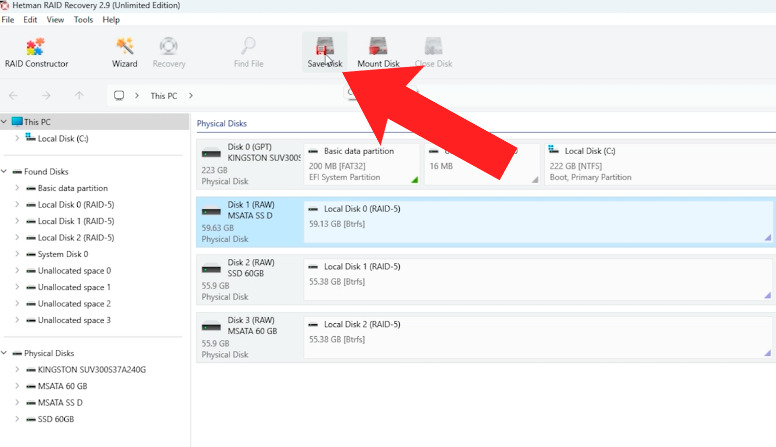Expand System Disk 0 tree node
This screenshot has height=447, width=776.
17,253
